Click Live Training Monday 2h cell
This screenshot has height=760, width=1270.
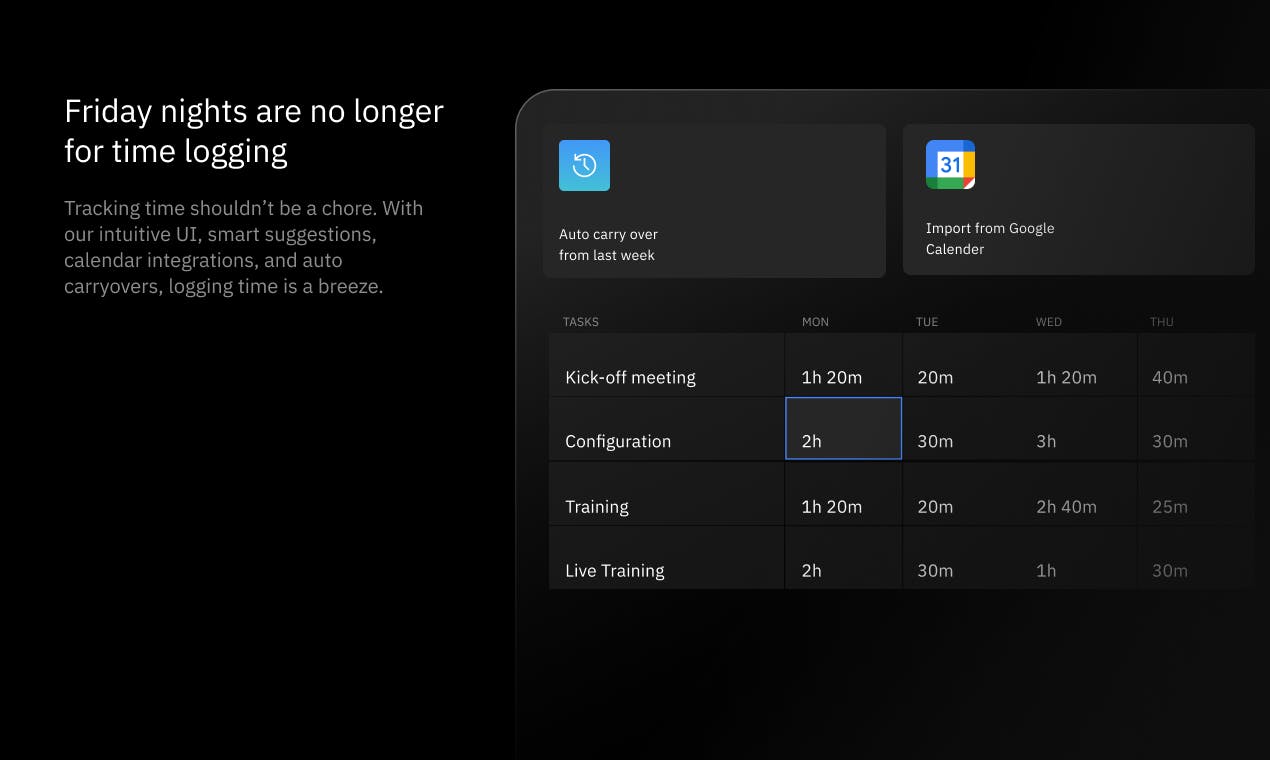[x=844, y=558]
